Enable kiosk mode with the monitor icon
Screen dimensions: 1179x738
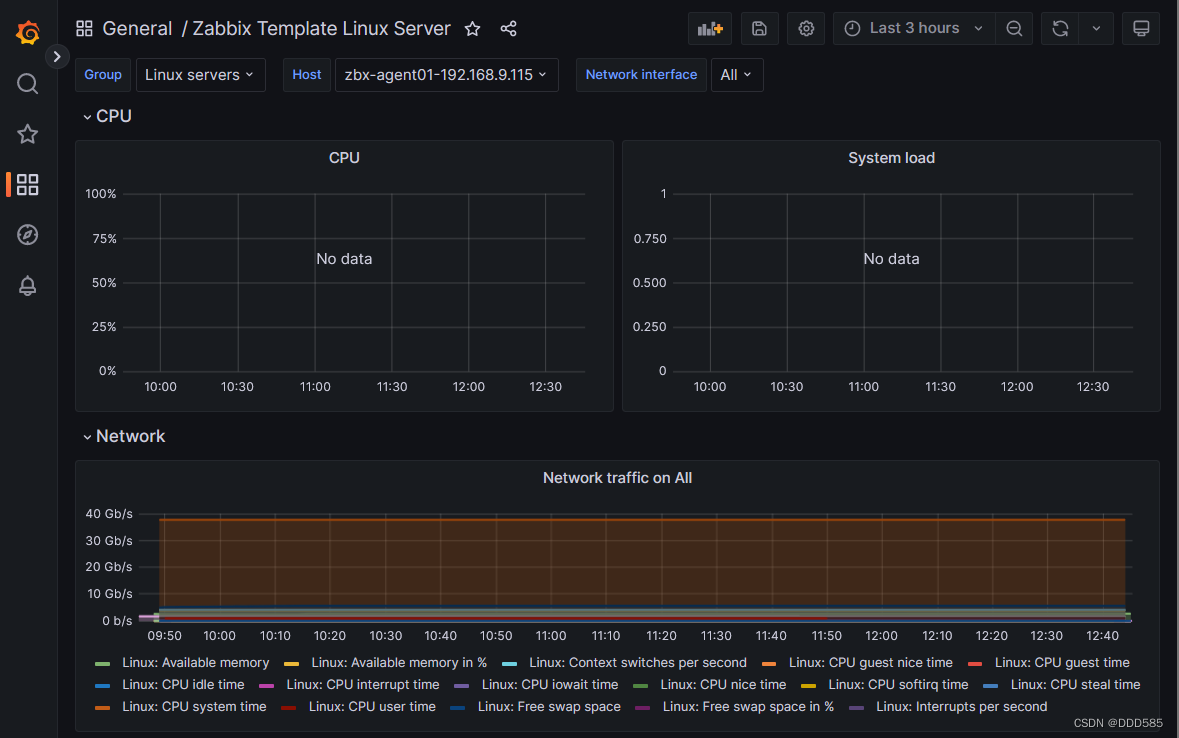1140,28
